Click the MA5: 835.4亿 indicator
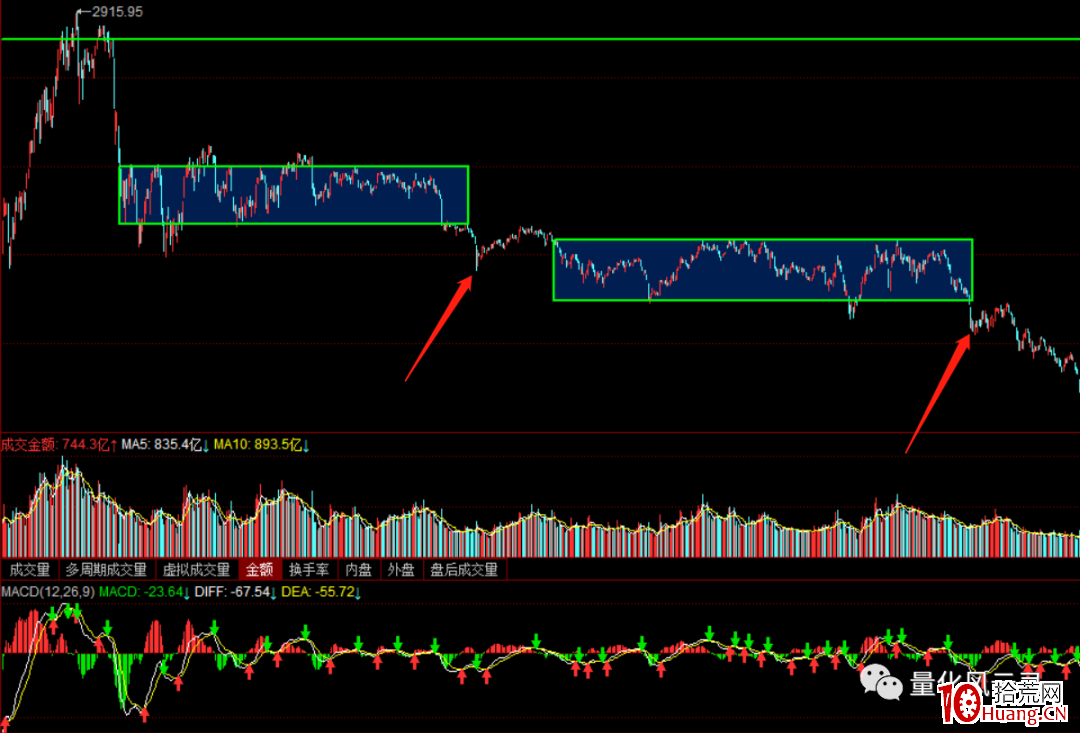 165,445
